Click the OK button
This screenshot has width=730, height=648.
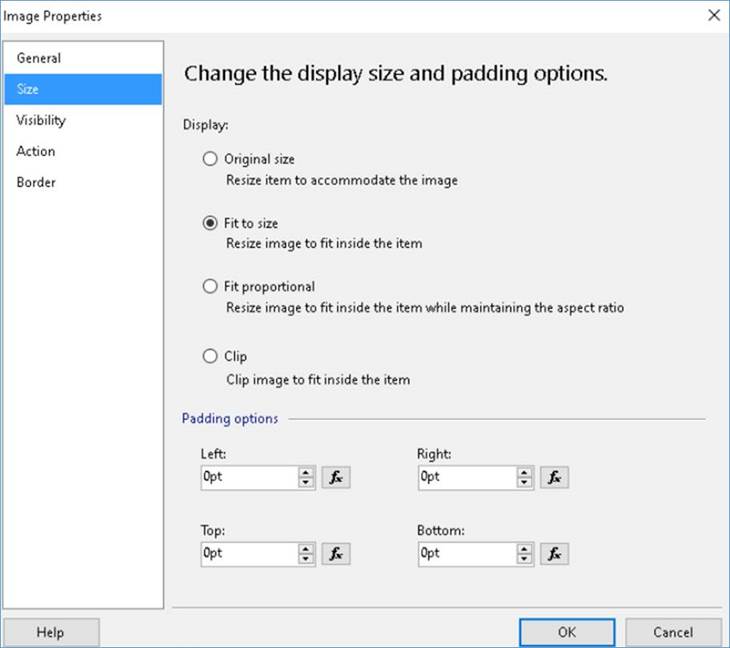point(567,632)
